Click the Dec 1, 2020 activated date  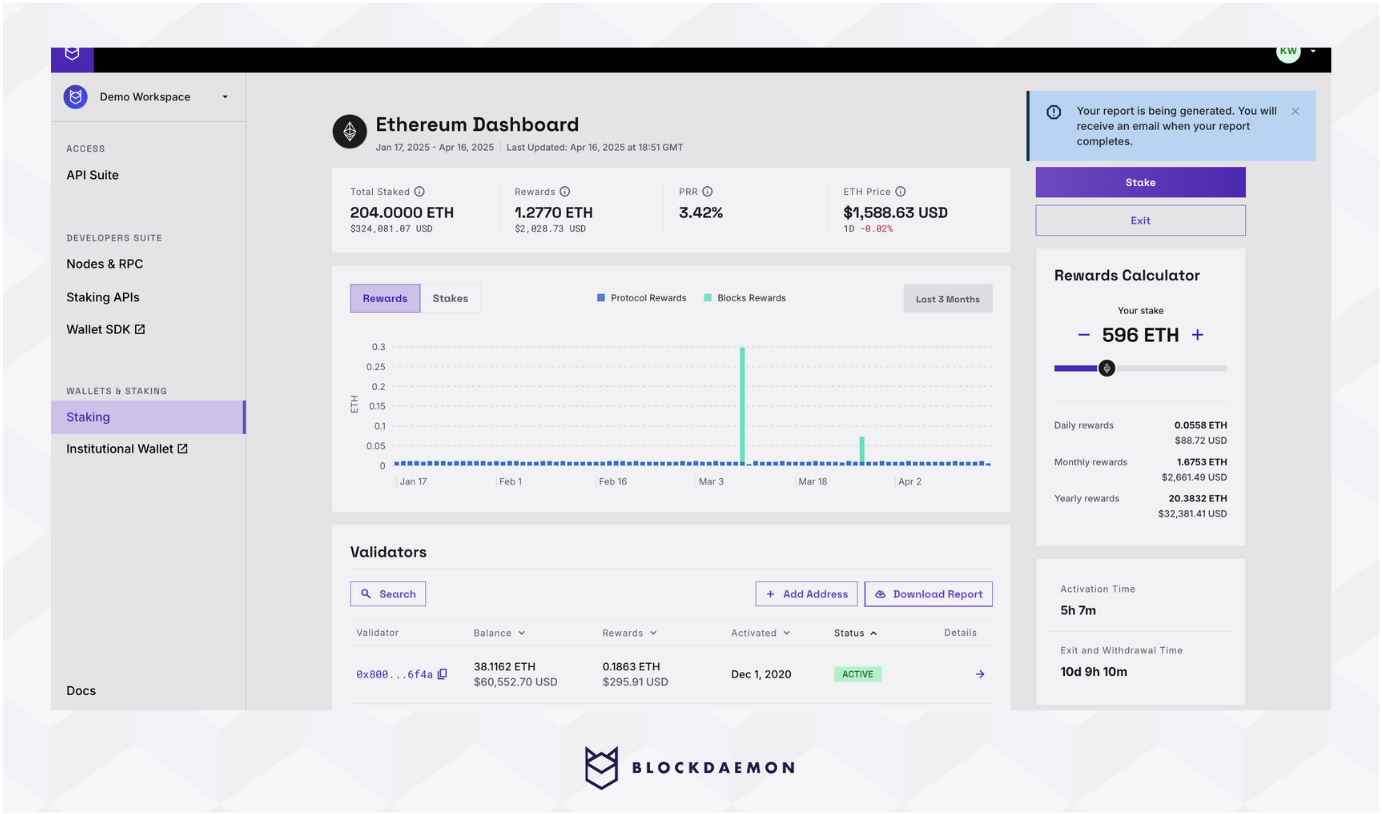(x=761, y=674)
